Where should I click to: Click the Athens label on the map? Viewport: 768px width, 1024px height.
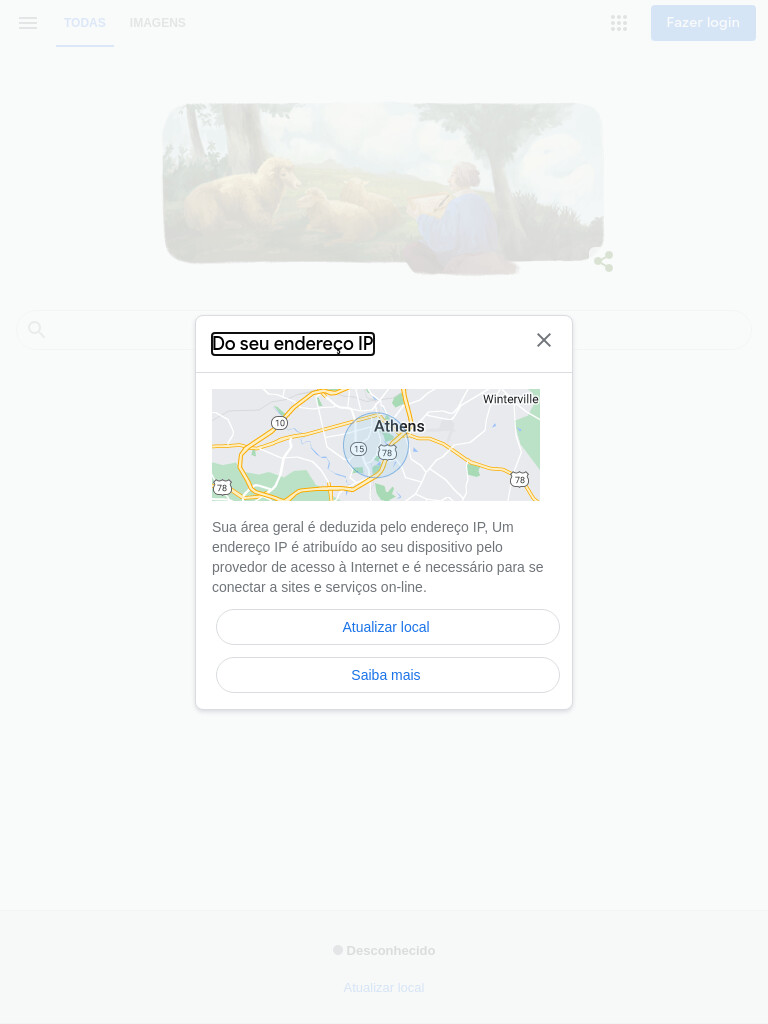(399, 426)
